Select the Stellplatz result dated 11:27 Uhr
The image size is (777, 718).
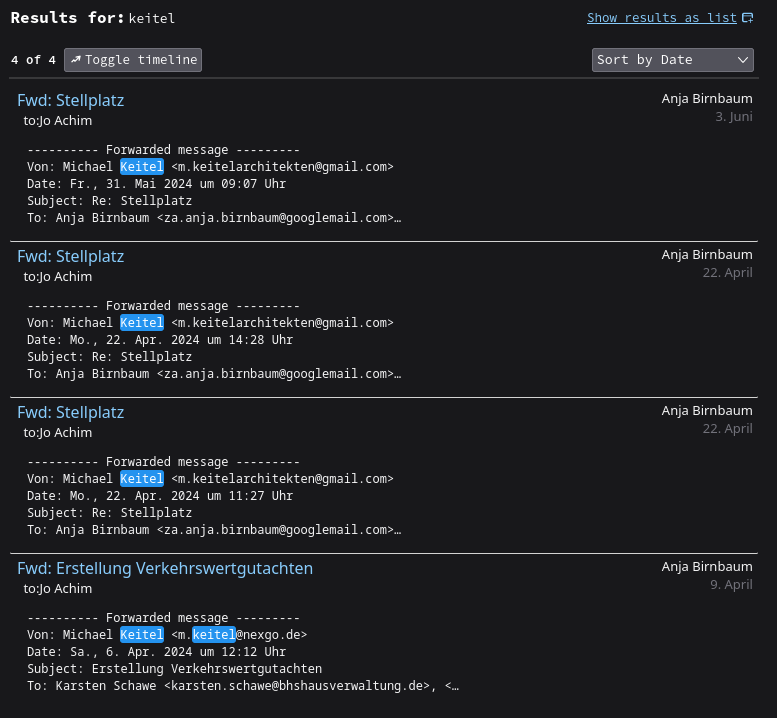click(x=70, y=412)
